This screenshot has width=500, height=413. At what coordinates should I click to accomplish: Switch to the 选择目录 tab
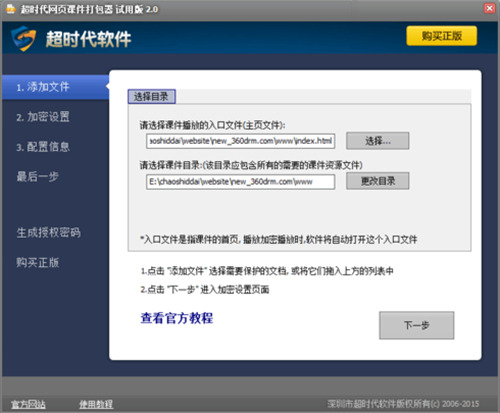pyautogui.click(x=152, y=97)
